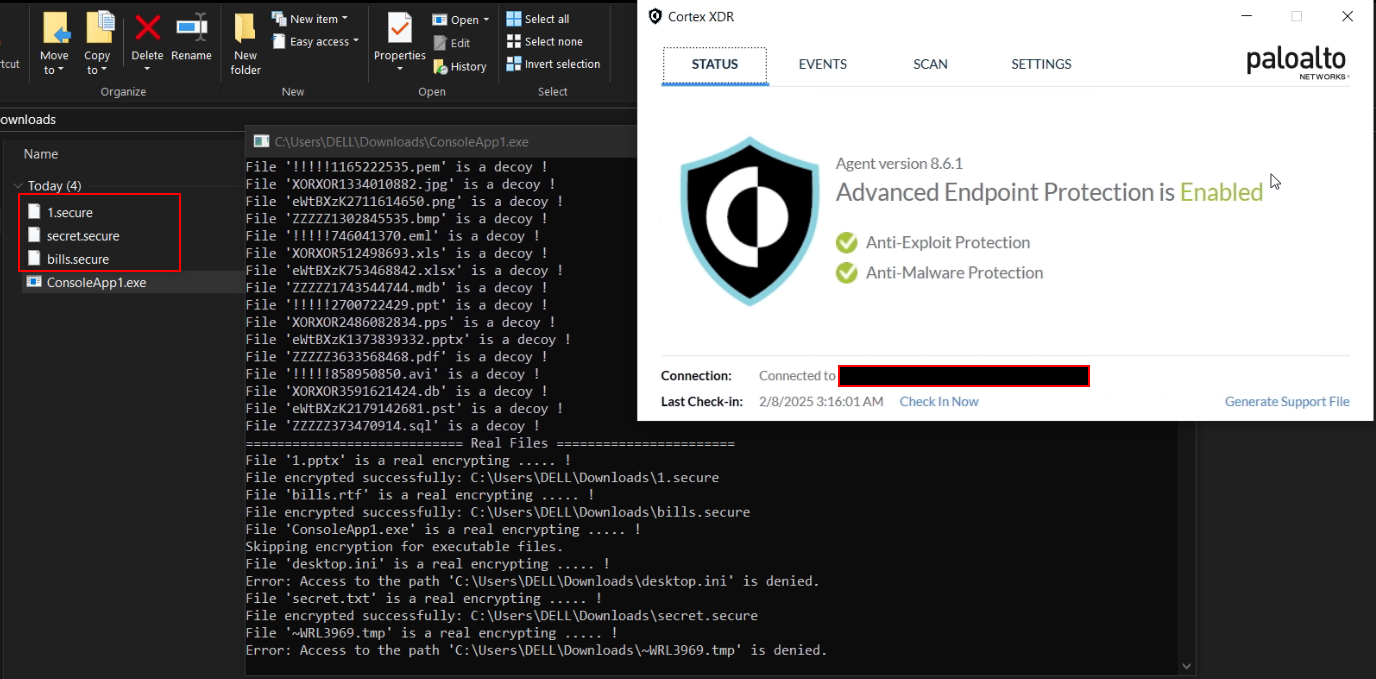Click the paloalto networks logo
Screen dimensions: 1376x679
pyautogui.click(x=1297, y=62)
